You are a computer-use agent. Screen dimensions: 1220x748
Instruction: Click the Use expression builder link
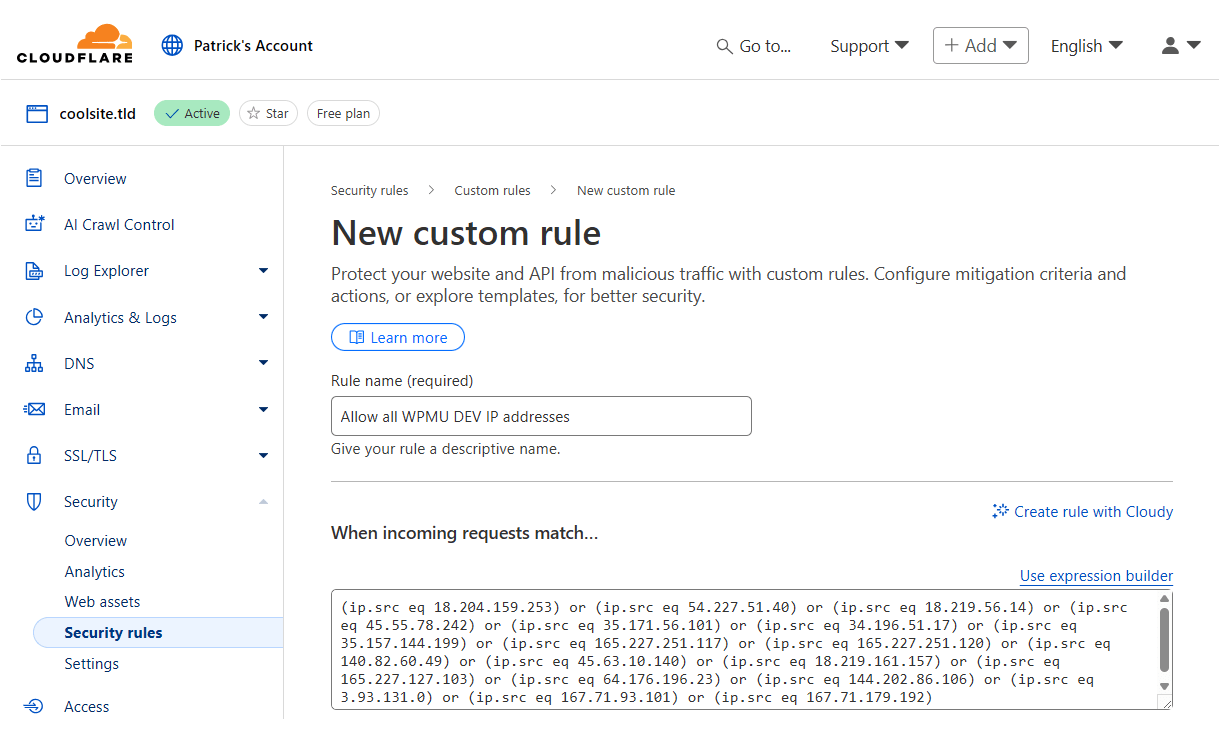(x=1096, y=576)
